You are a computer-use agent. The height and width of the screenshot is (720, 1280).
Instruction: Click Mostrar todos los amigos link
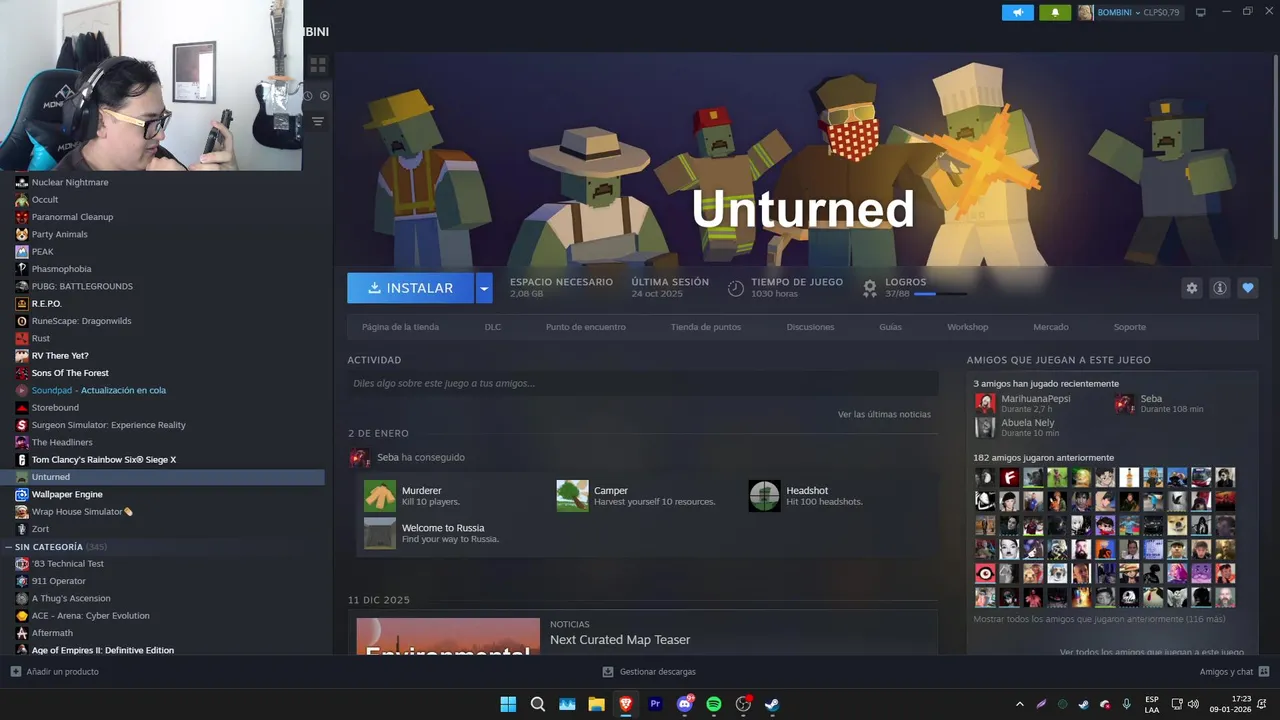1099,619
